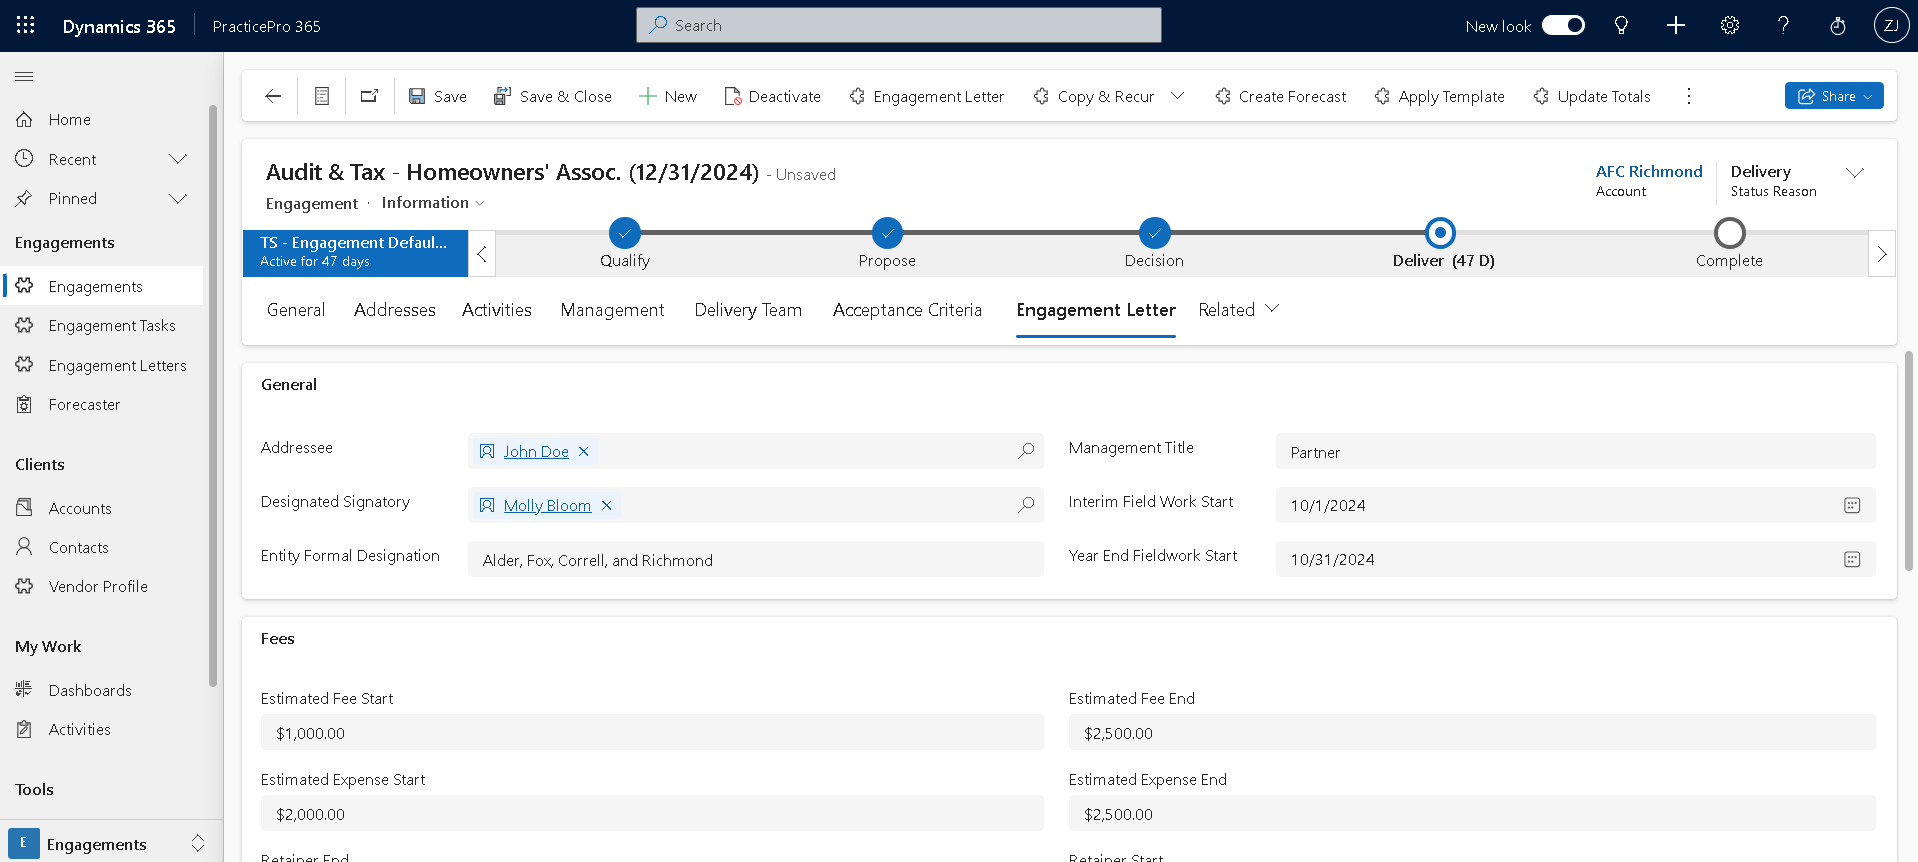Click calendar icon for Interim Field Work Start
The height and width of the screenshot is (862, 1918).
tap(1851, 505)
